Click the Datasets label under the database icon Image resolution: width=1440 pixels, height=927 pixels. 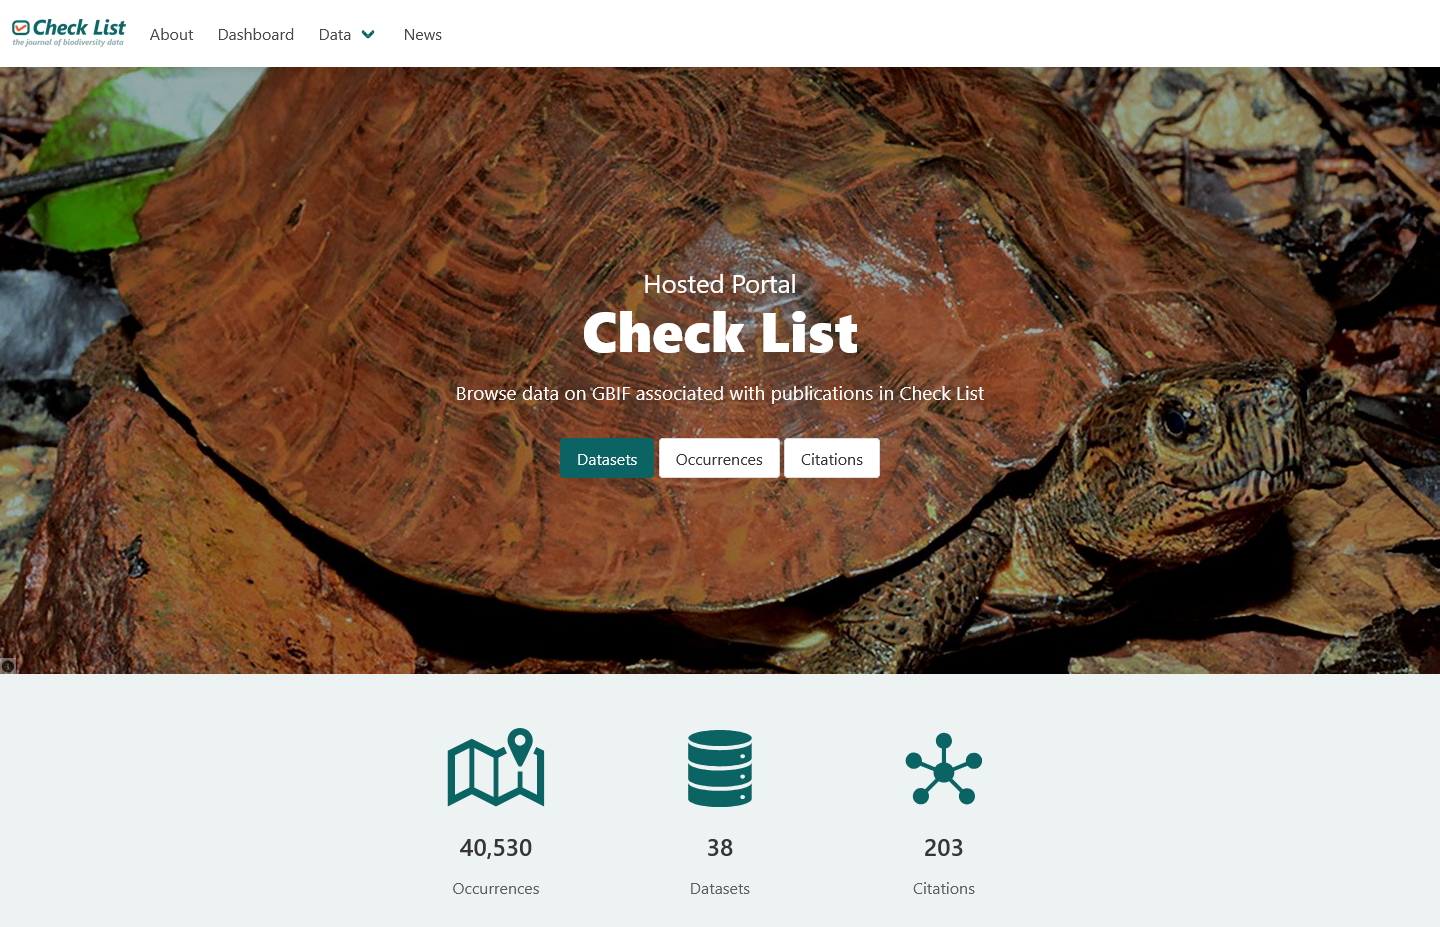720,888
